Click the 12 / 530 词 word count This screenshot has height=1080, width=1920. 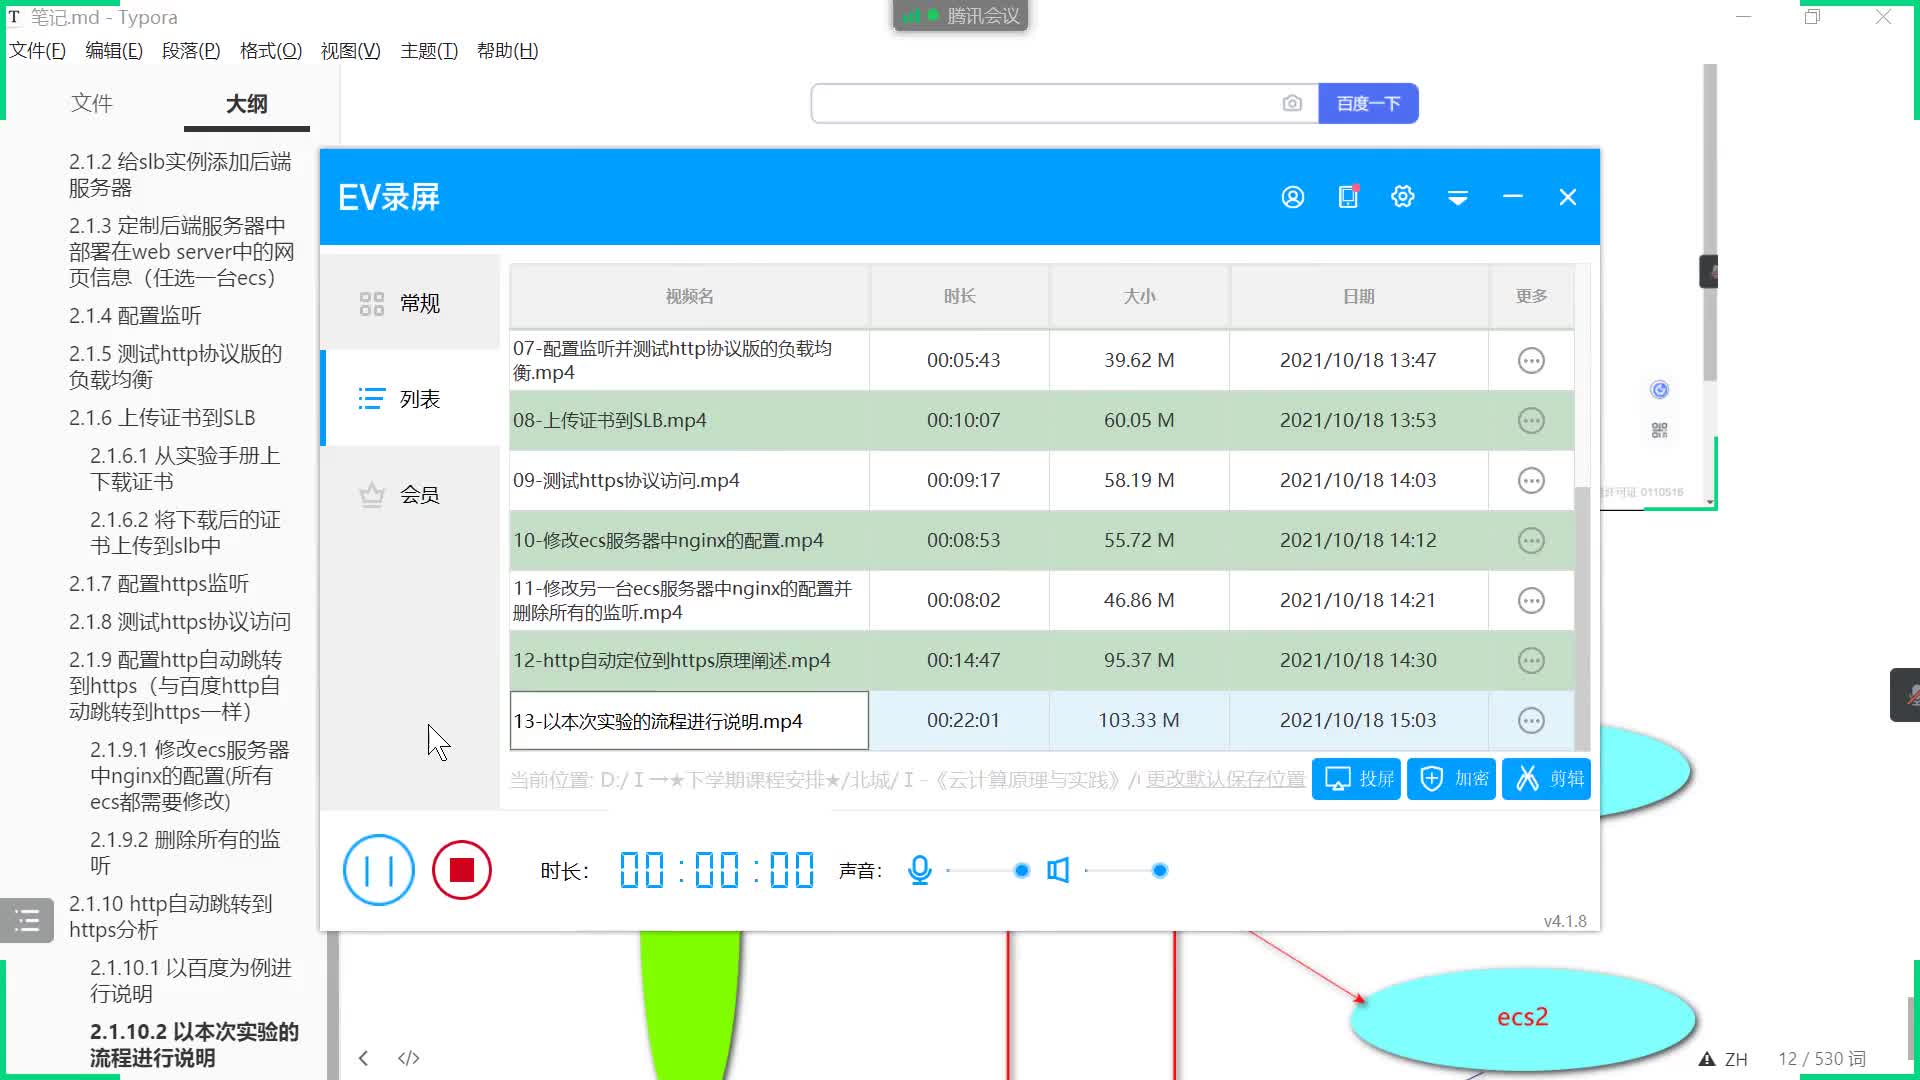pos(1822,1059)
